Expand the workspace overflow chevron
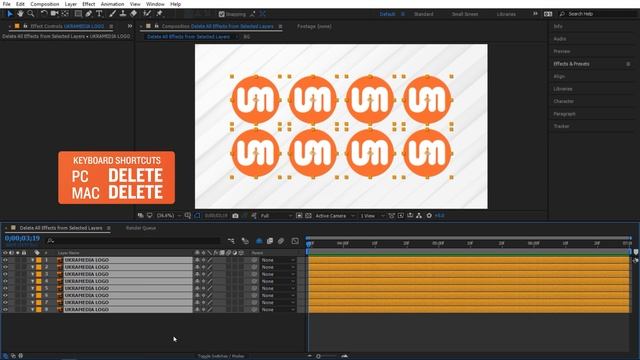The height and width of the screenshot is (360, 640). click(535, 14)
